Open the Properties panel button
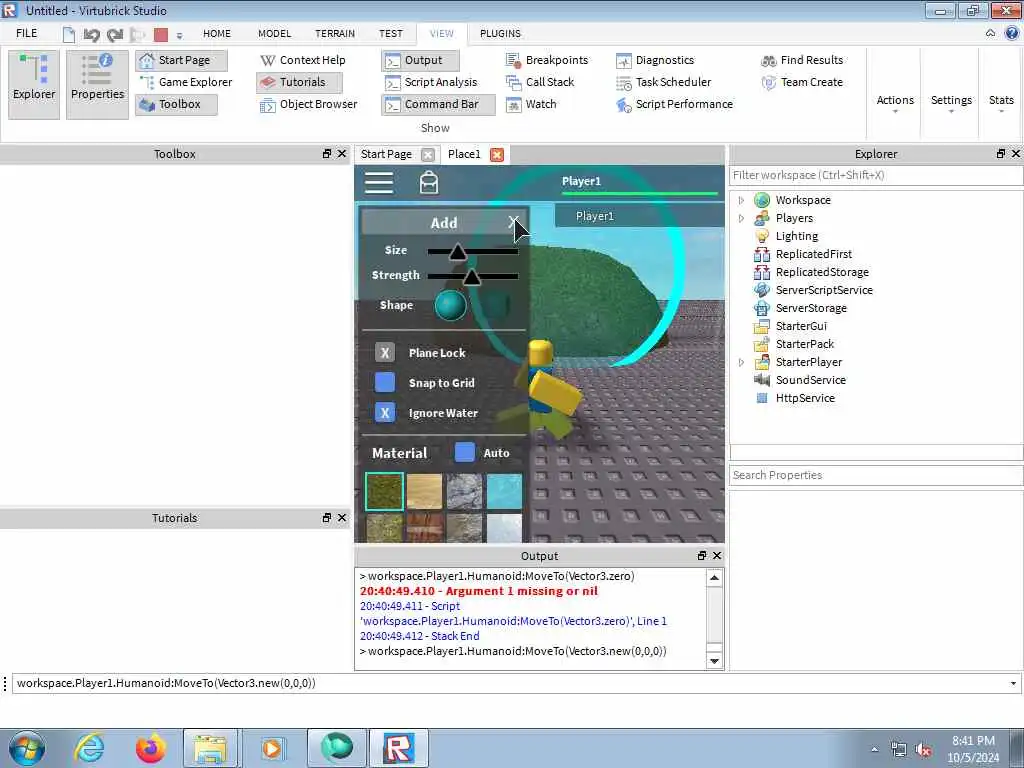 coord(97,84)
